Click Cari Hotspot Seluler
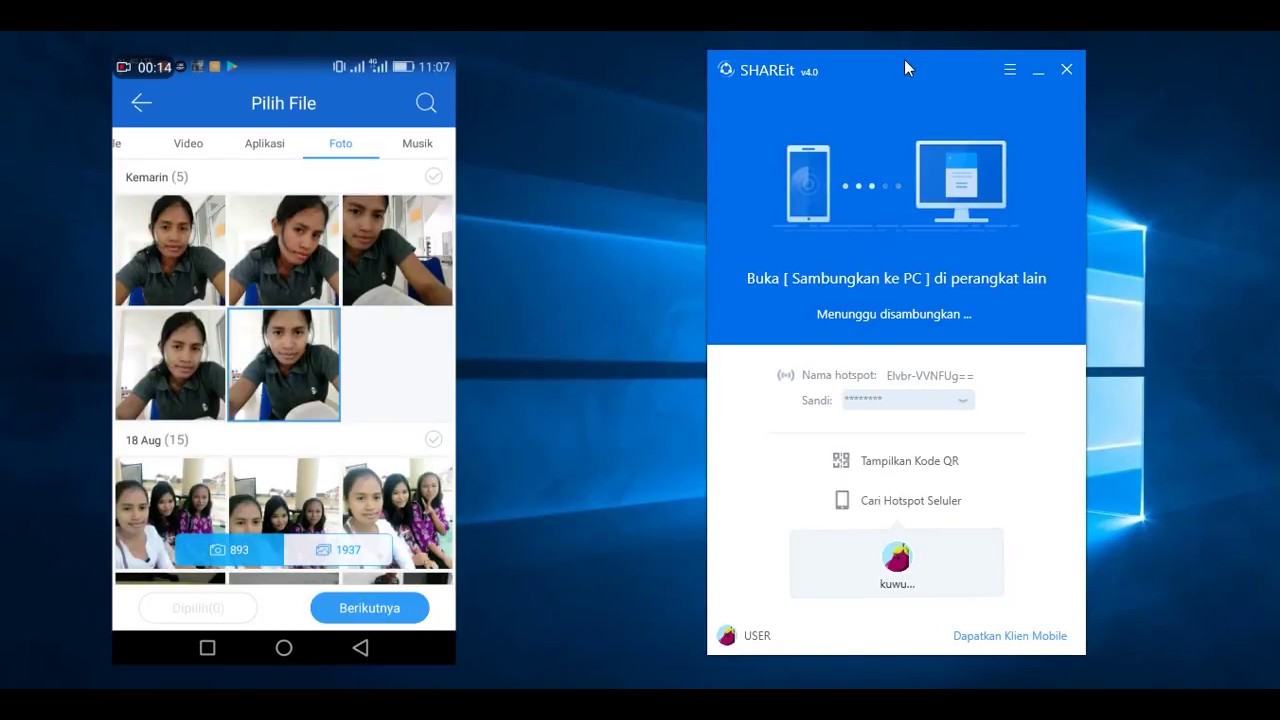Screen dimensions: 1280x720 [911, 501]
